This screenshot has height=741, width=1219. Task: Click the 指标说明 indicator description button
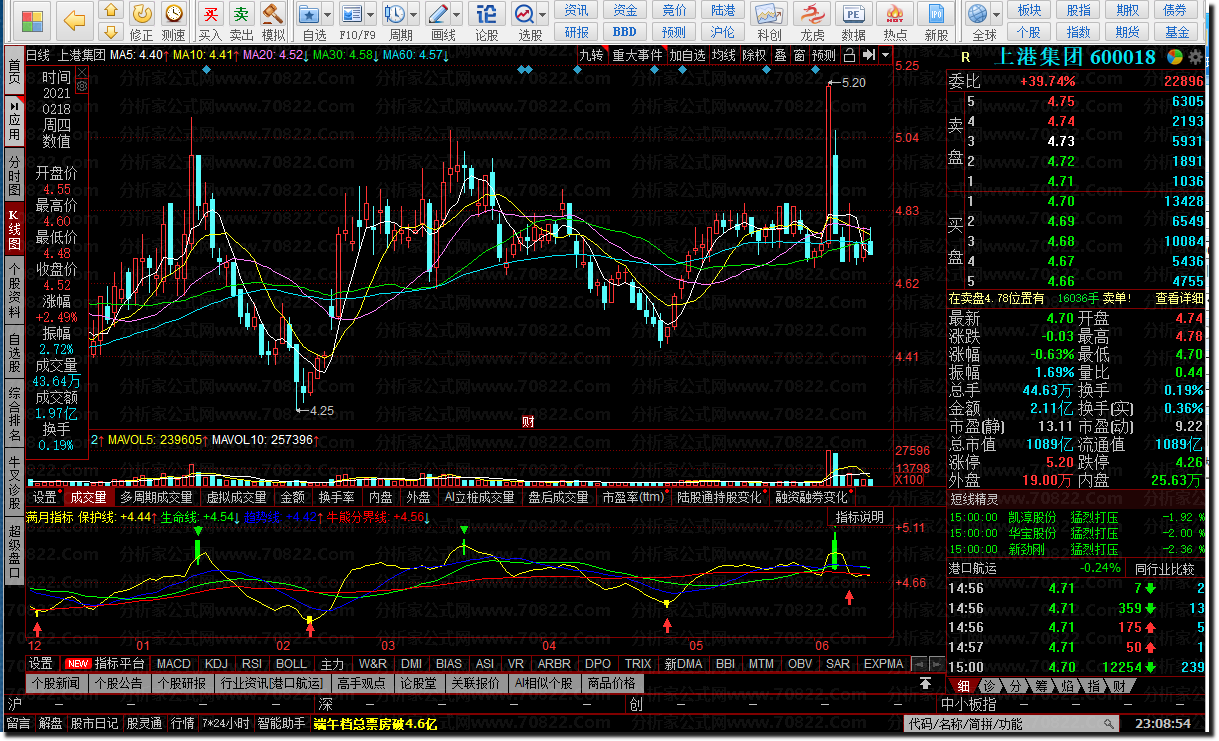860,517
